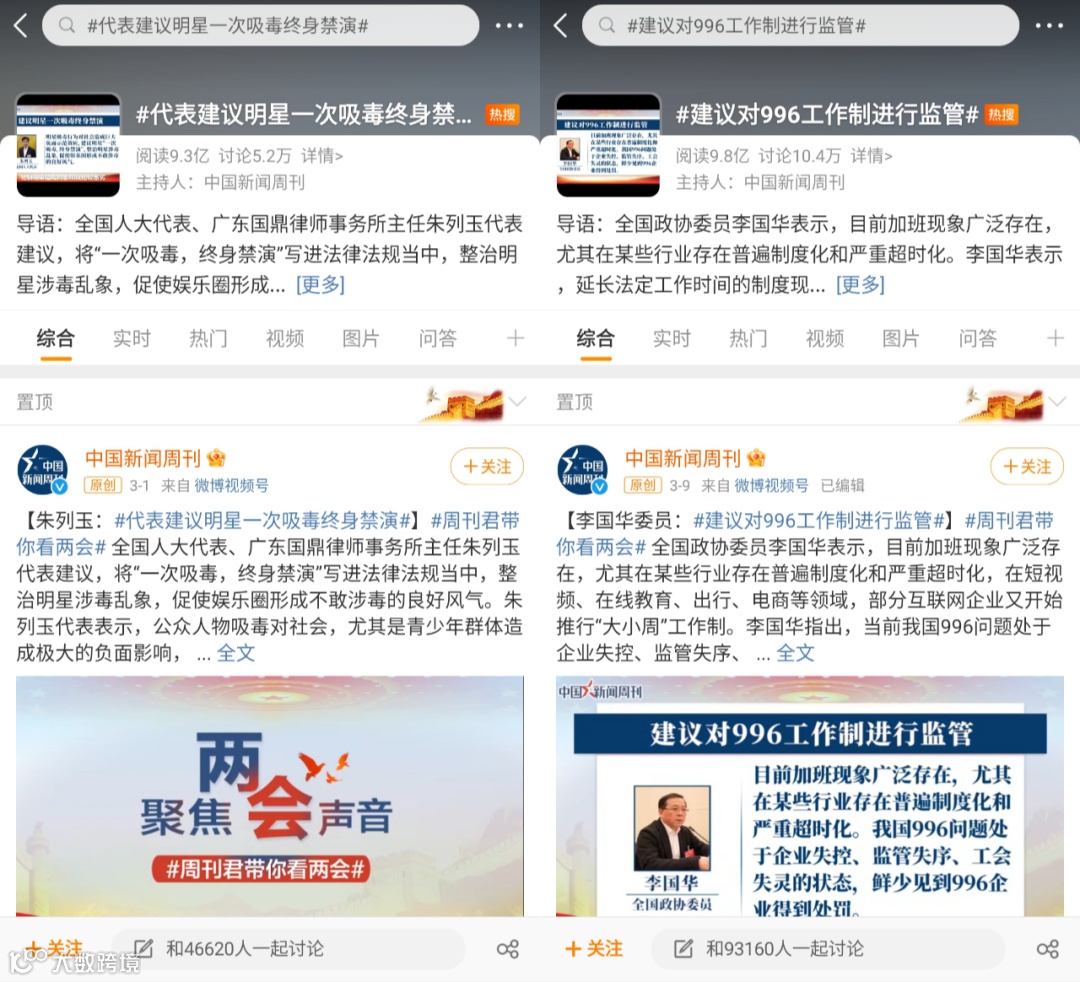Tap the search magnifier icon in right search bar
1080x982 pixels.
[607, 25]
